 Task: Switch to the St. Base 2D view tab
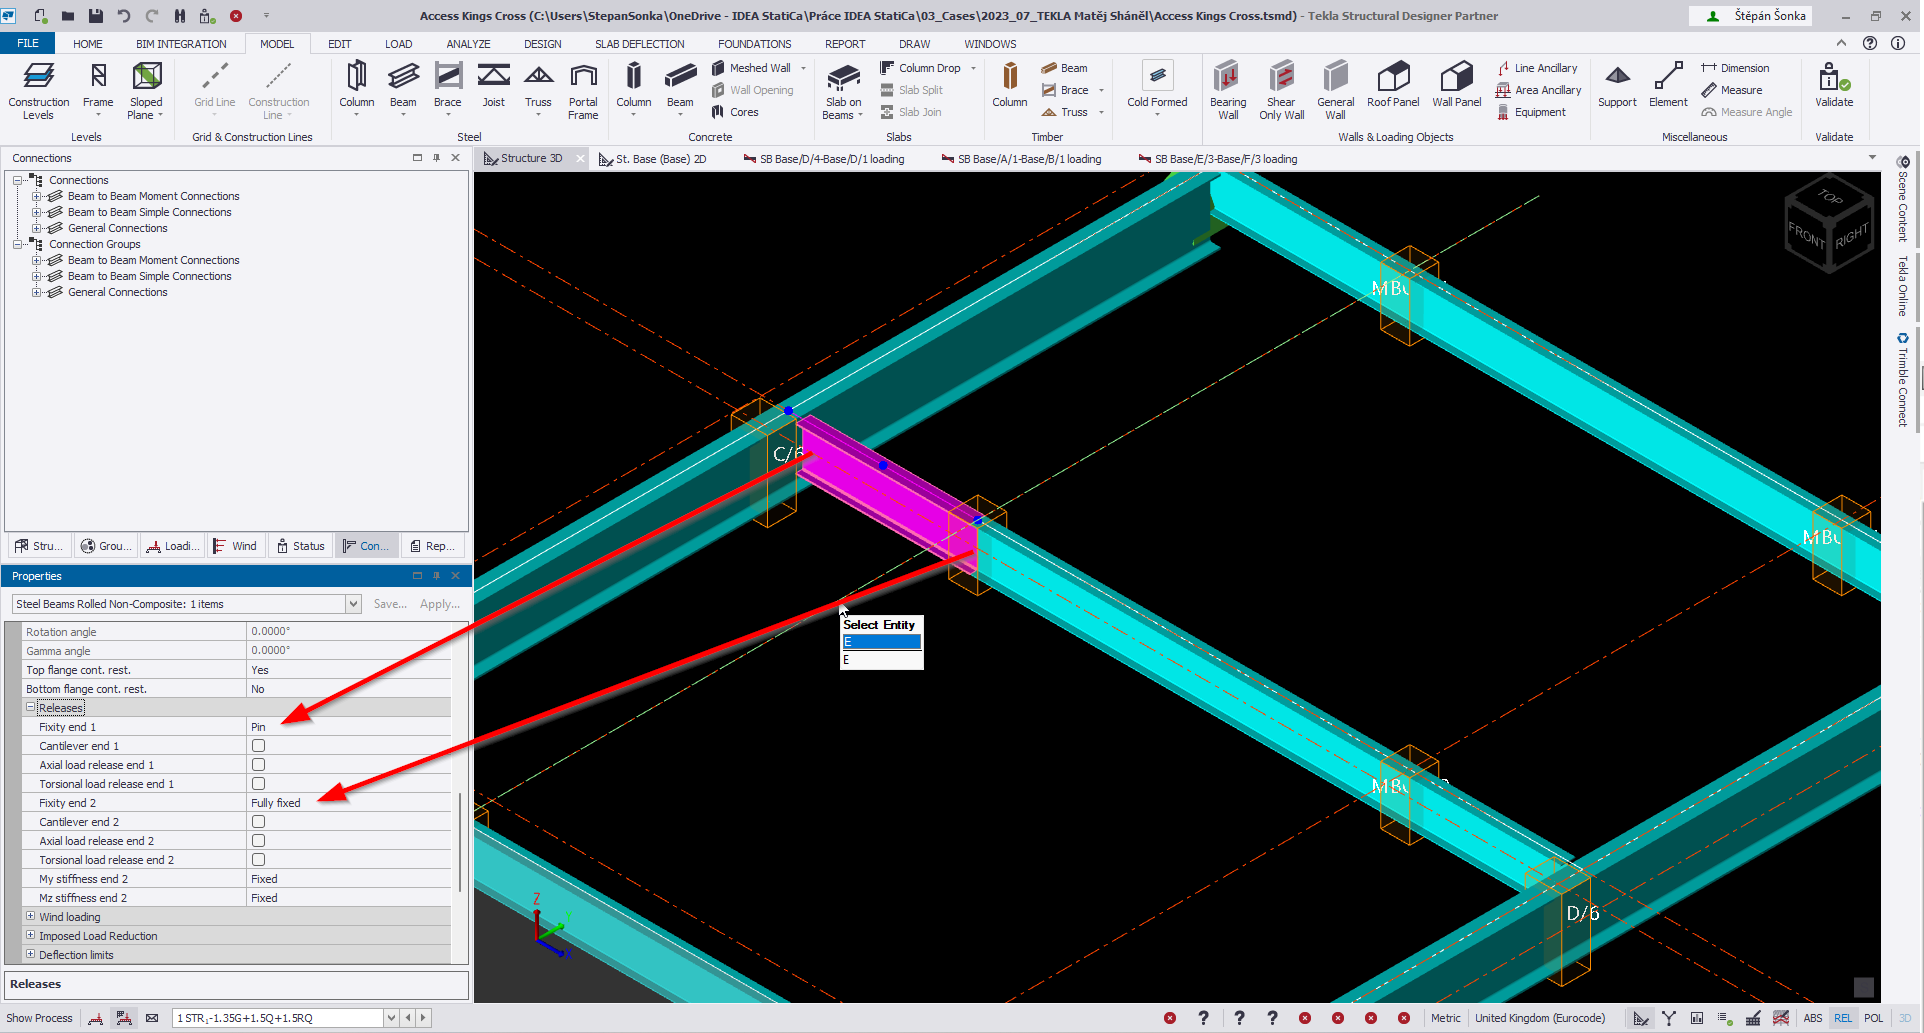pyautogui.click(x=660, y=159)
